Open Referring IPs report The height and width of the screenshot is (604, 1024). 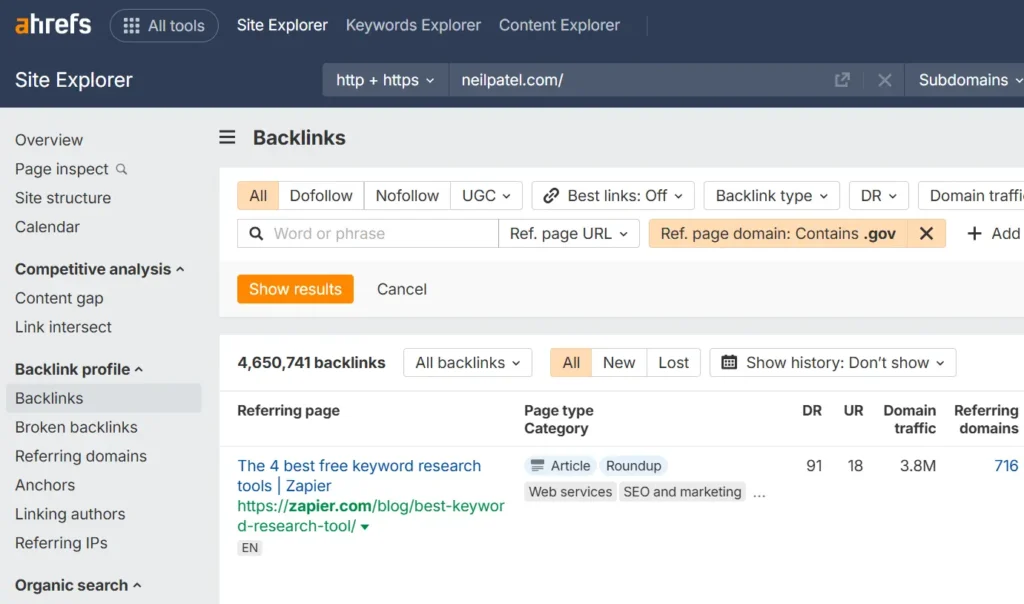61,543
